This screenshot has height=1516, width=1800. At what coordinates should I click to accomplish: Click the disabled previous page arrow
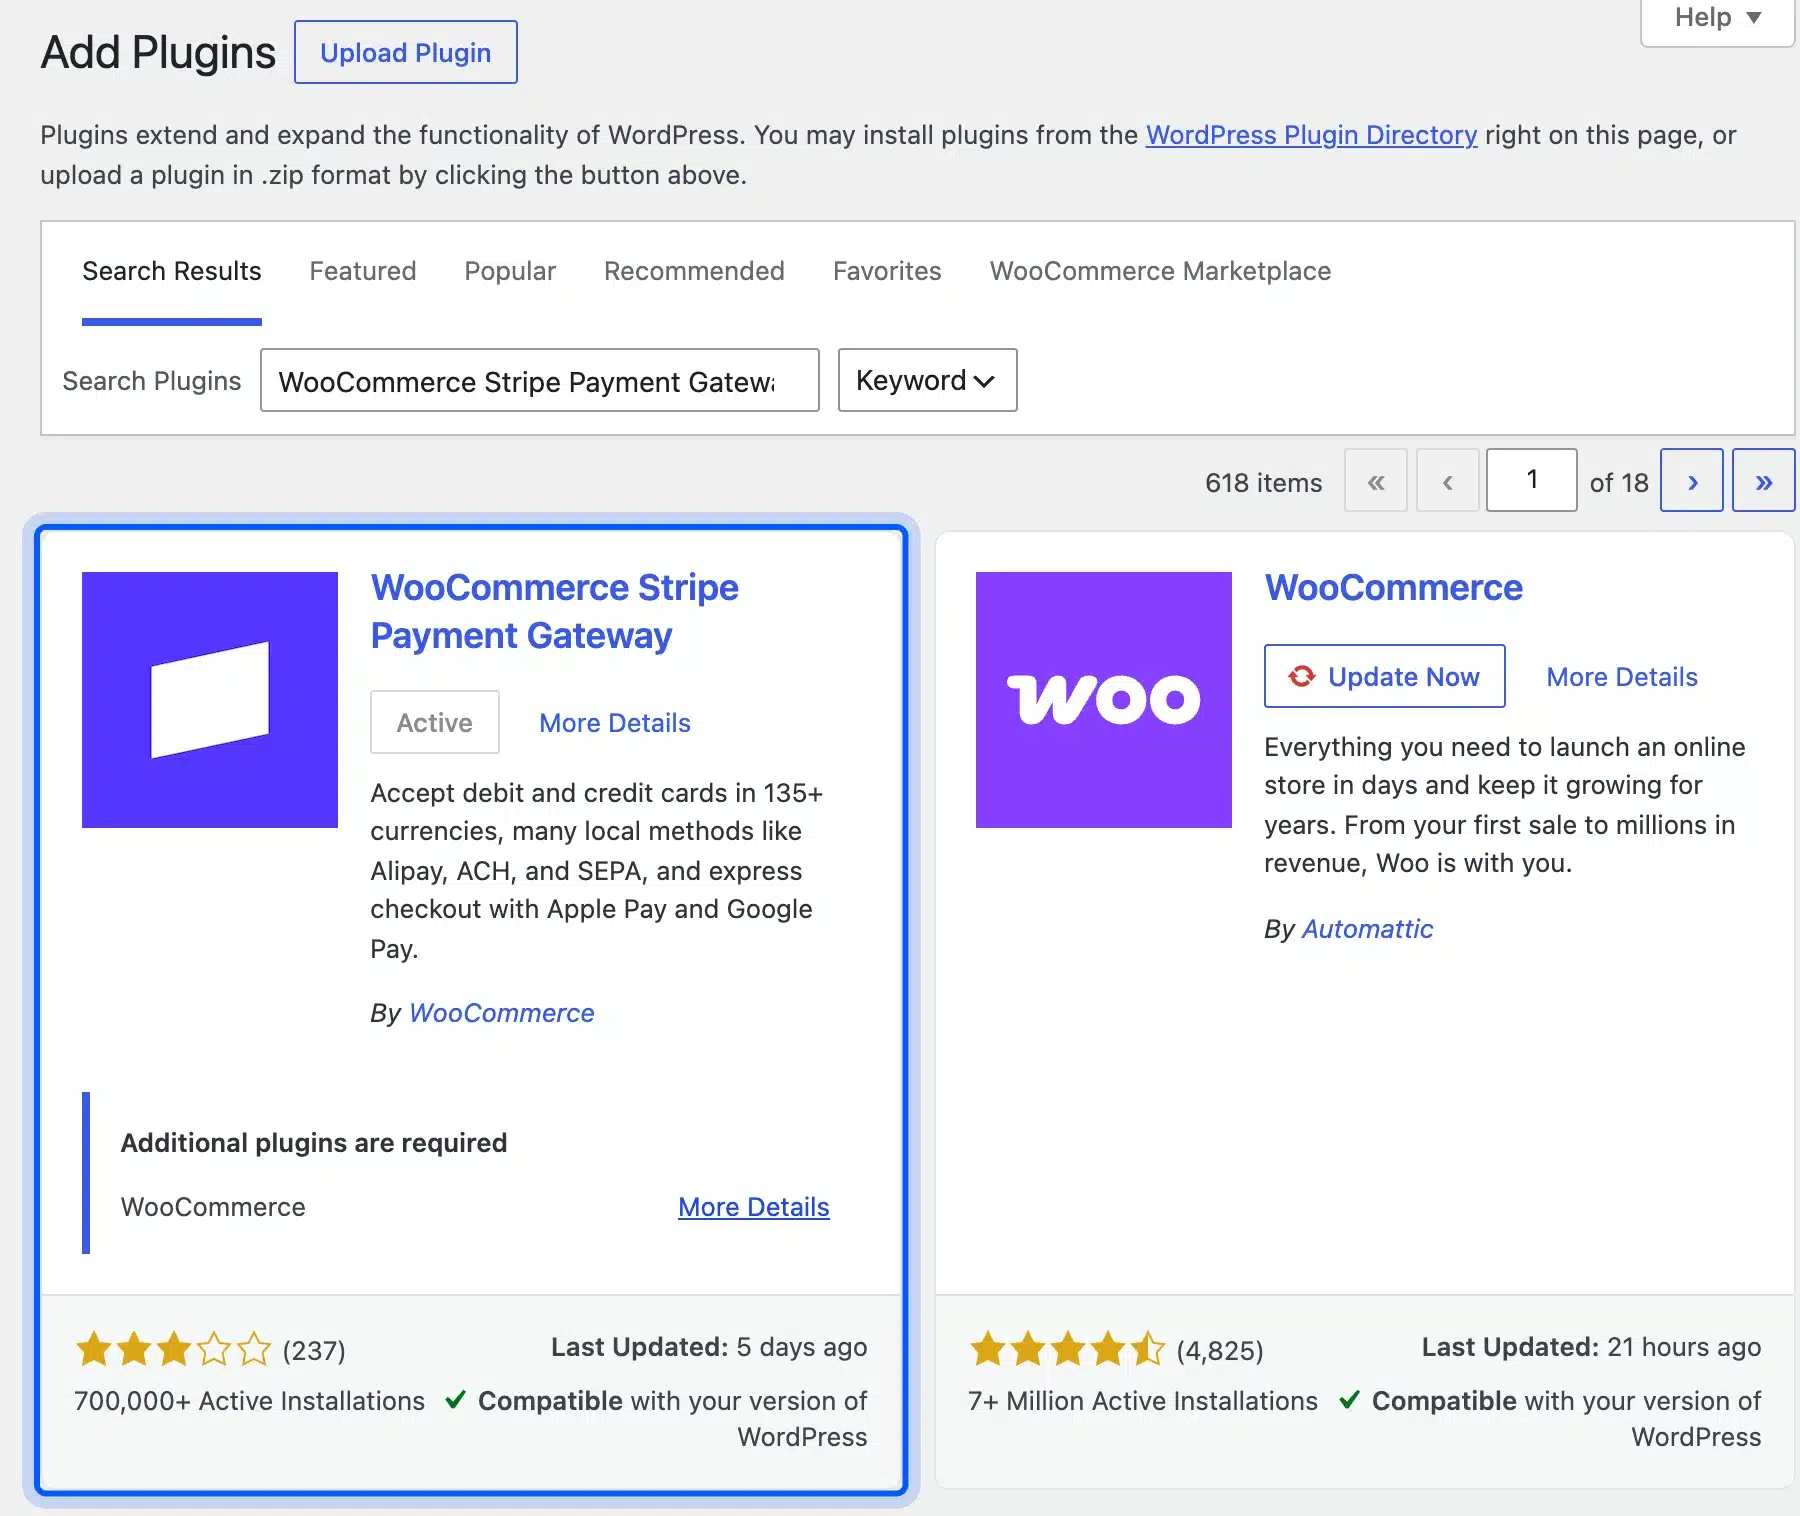(1447, 481)
